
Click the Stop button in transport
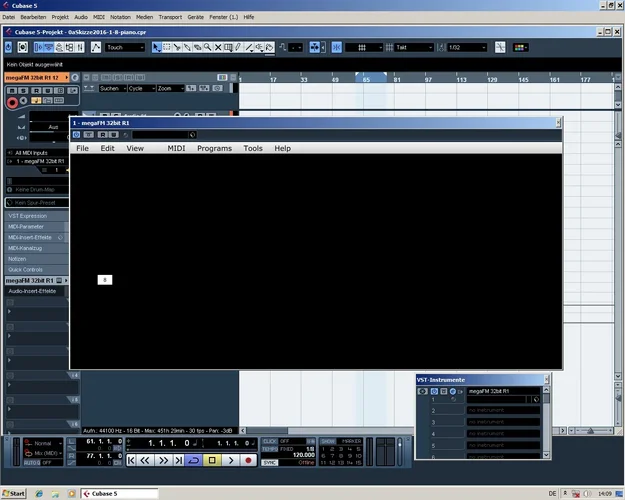click(212, 460)
